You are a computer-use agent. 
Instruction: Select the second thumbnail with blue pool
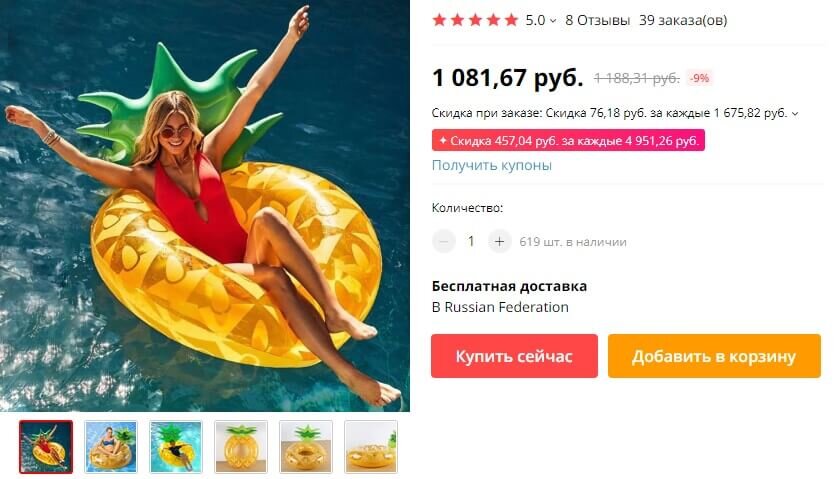coord(111,446)
